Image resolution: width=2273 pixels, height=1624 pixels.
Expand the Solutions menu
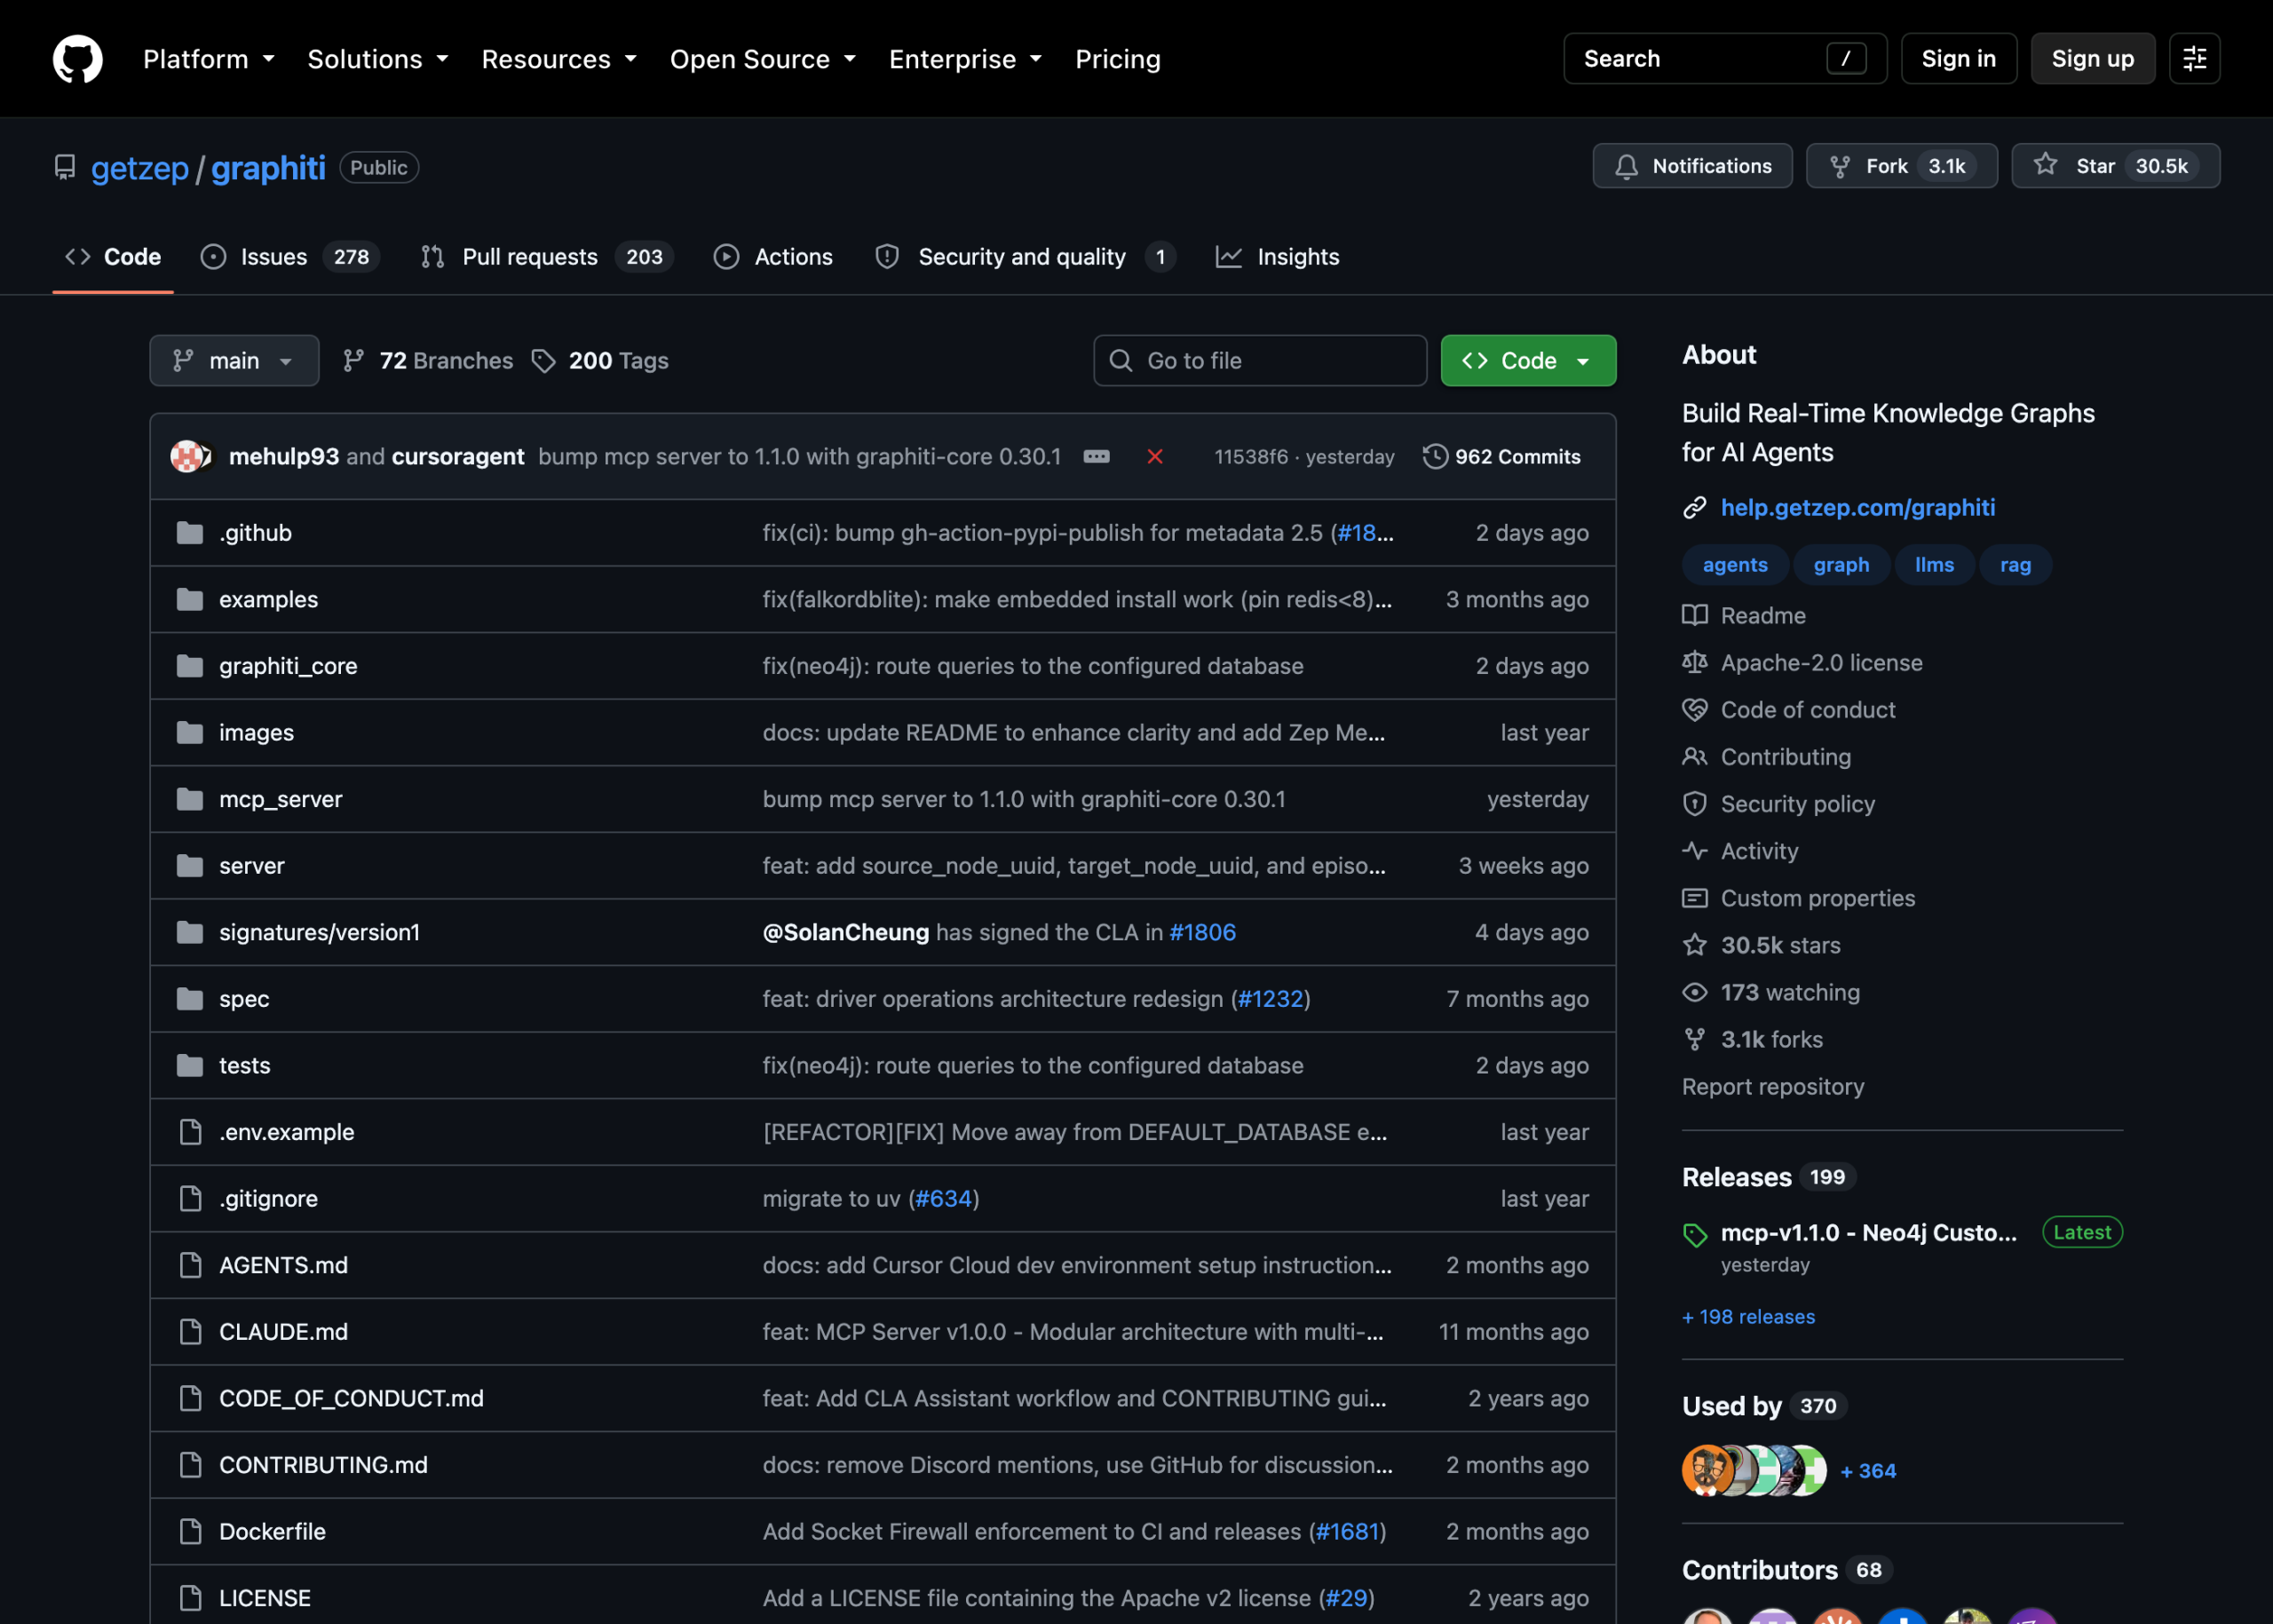(x=378, y=59)
